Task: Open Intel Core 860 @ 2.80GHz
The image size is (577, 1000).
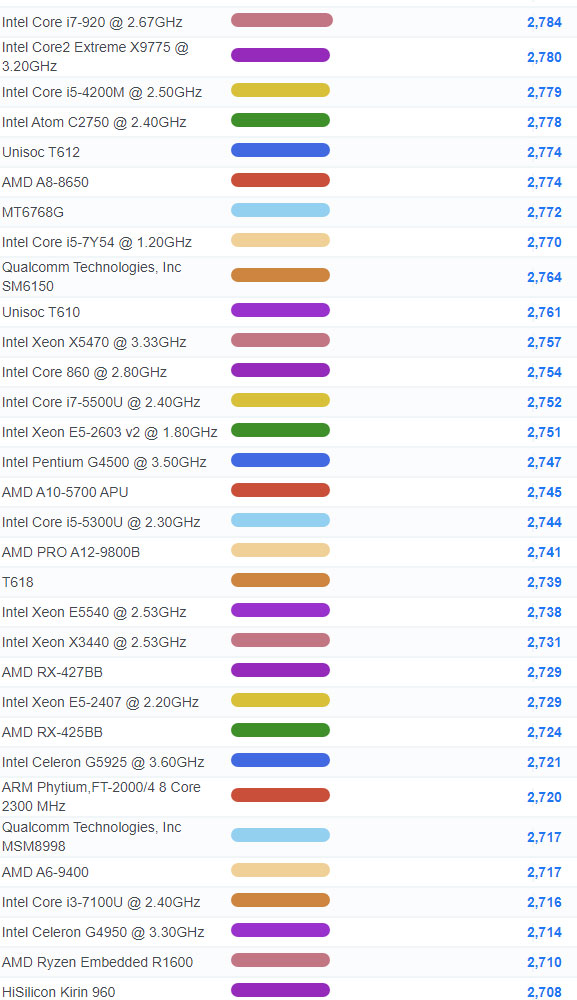Action: point(84,372)
